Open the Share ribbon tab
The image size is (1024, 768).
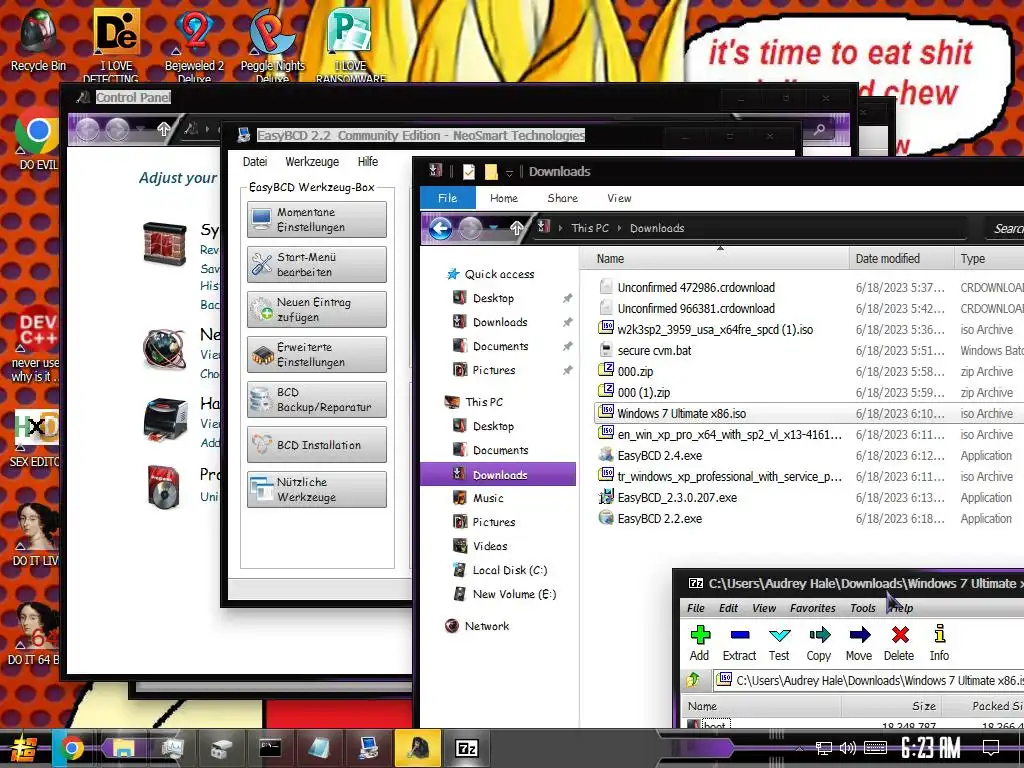point(562,198)
